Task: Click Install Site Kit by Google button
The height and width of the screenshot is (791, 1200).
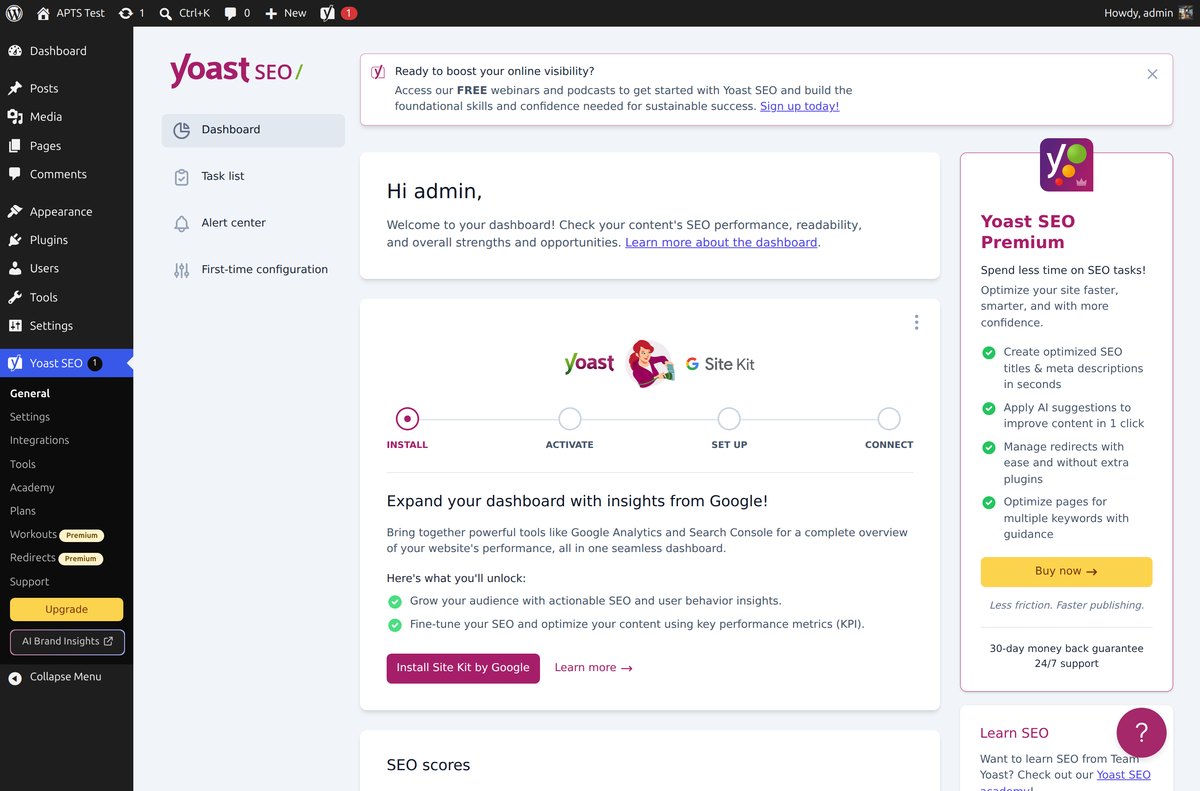Action: coord(463,668)
